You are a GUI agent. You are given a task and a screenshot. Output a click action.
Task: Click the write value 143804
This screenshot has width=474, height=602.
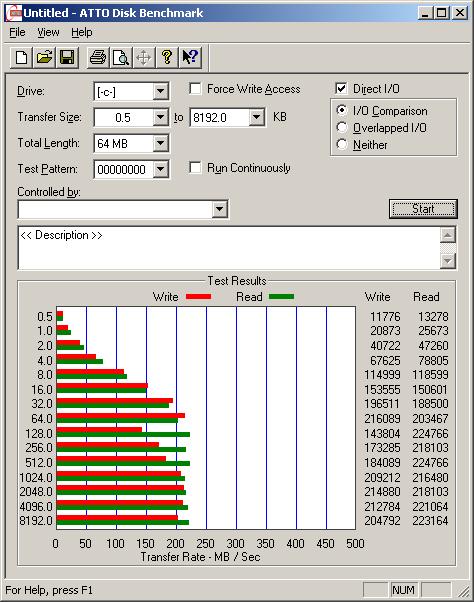point(382,433)
